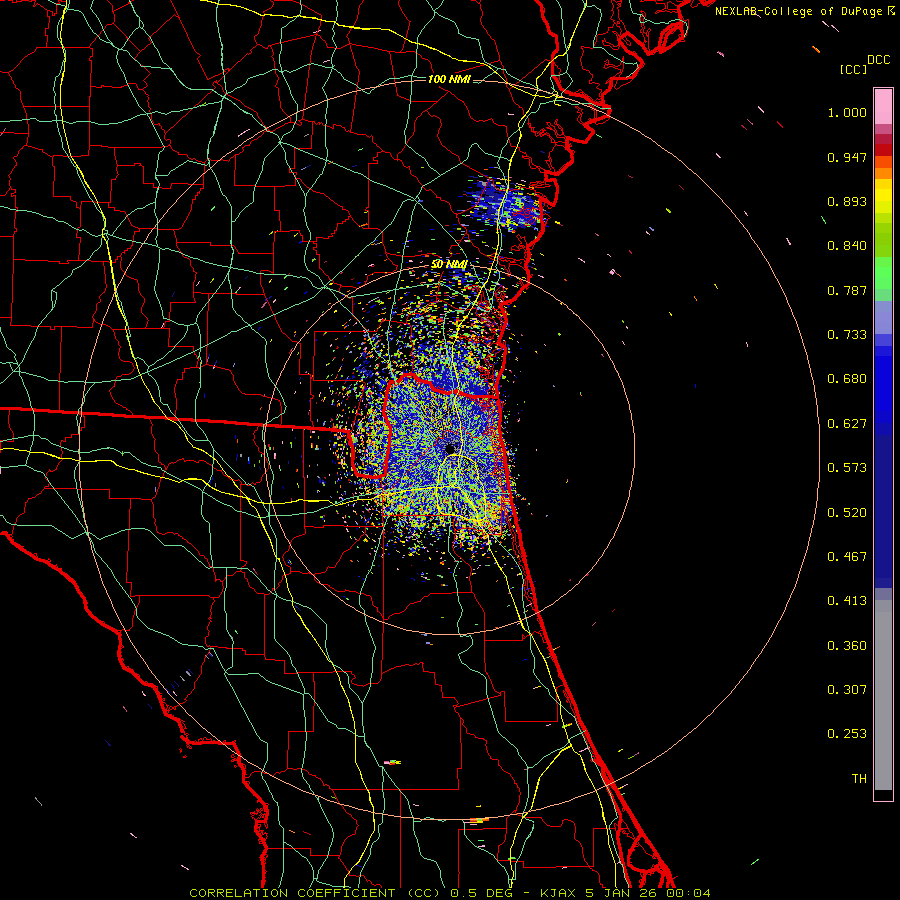
Task: Click the 0.413 scale value
Action: click(847, 601)
